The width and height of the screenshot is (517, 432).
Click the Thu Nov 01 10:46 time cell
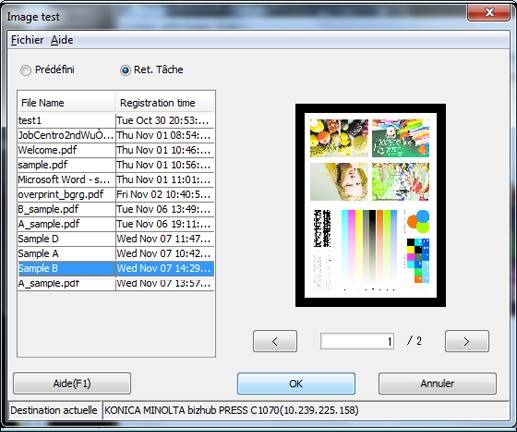click(165, 150)
